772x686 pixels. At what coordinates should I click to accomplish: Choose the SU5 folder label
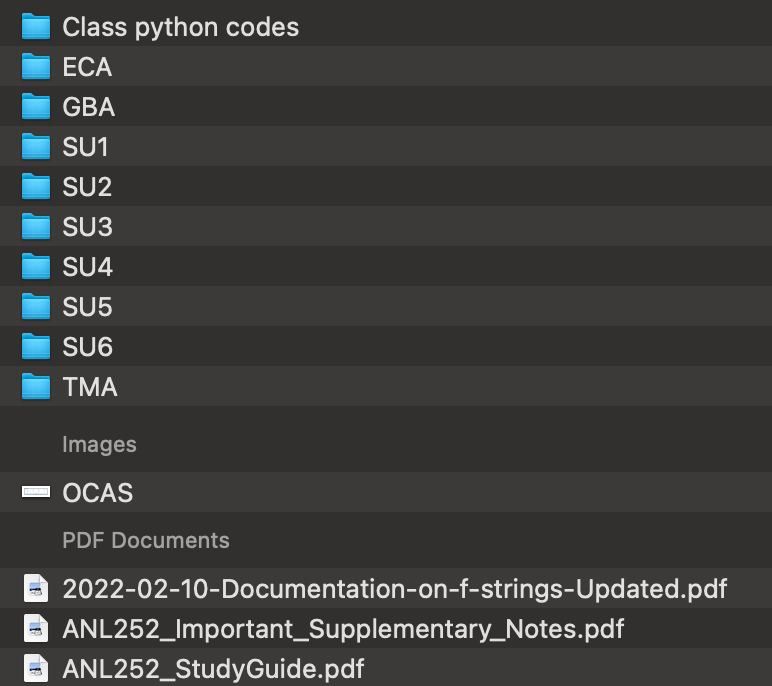(87, 307)
